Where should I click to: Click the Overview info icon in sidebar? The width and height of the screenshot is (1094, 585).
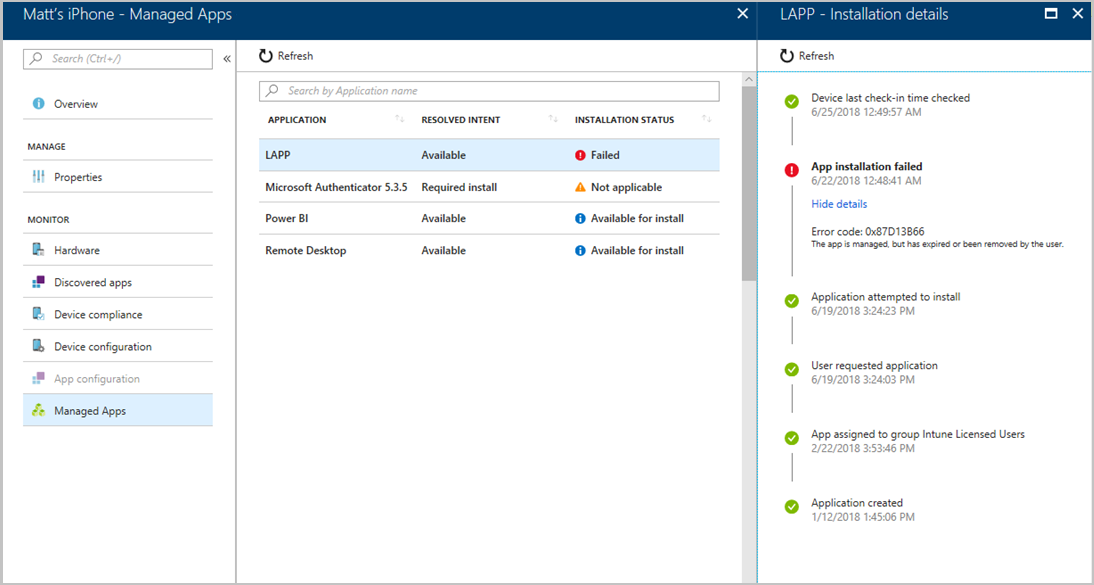point(39,104)
